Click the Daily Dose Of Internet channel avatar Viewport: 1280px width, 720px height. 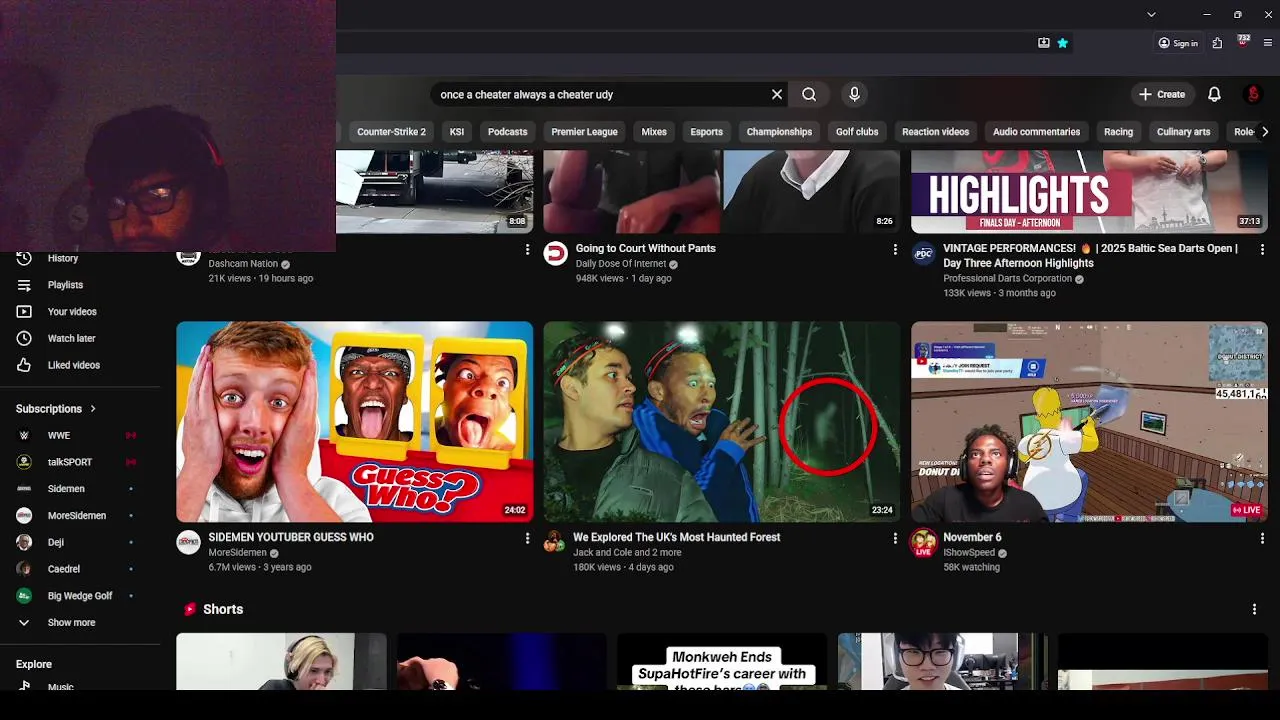(x=555, y=253)
